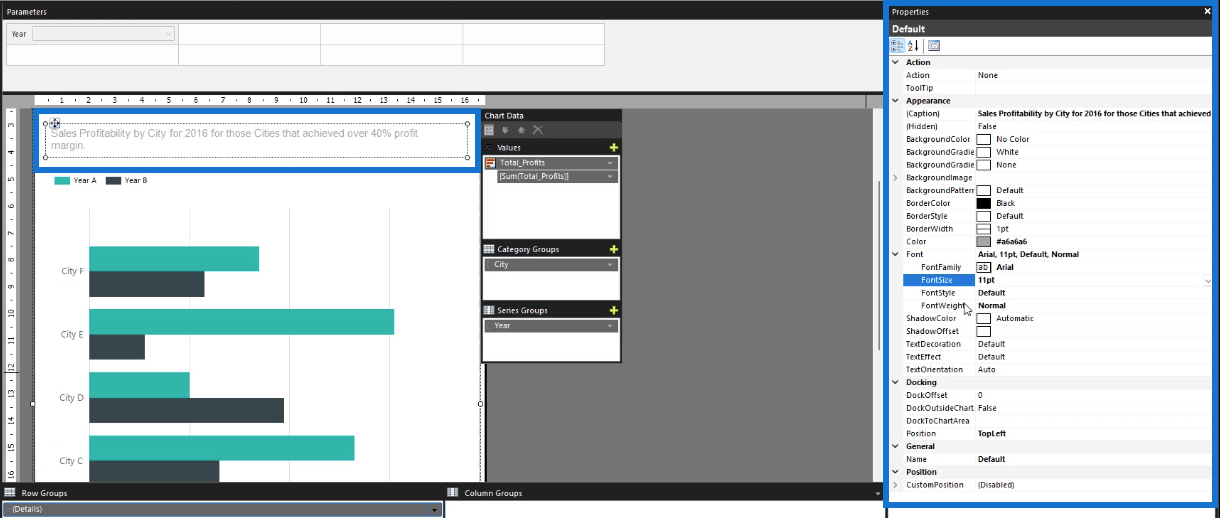Click the (Hidden) False value
Image resolution: width=1220 pixels, height=518 pixels.
point(987,126)
